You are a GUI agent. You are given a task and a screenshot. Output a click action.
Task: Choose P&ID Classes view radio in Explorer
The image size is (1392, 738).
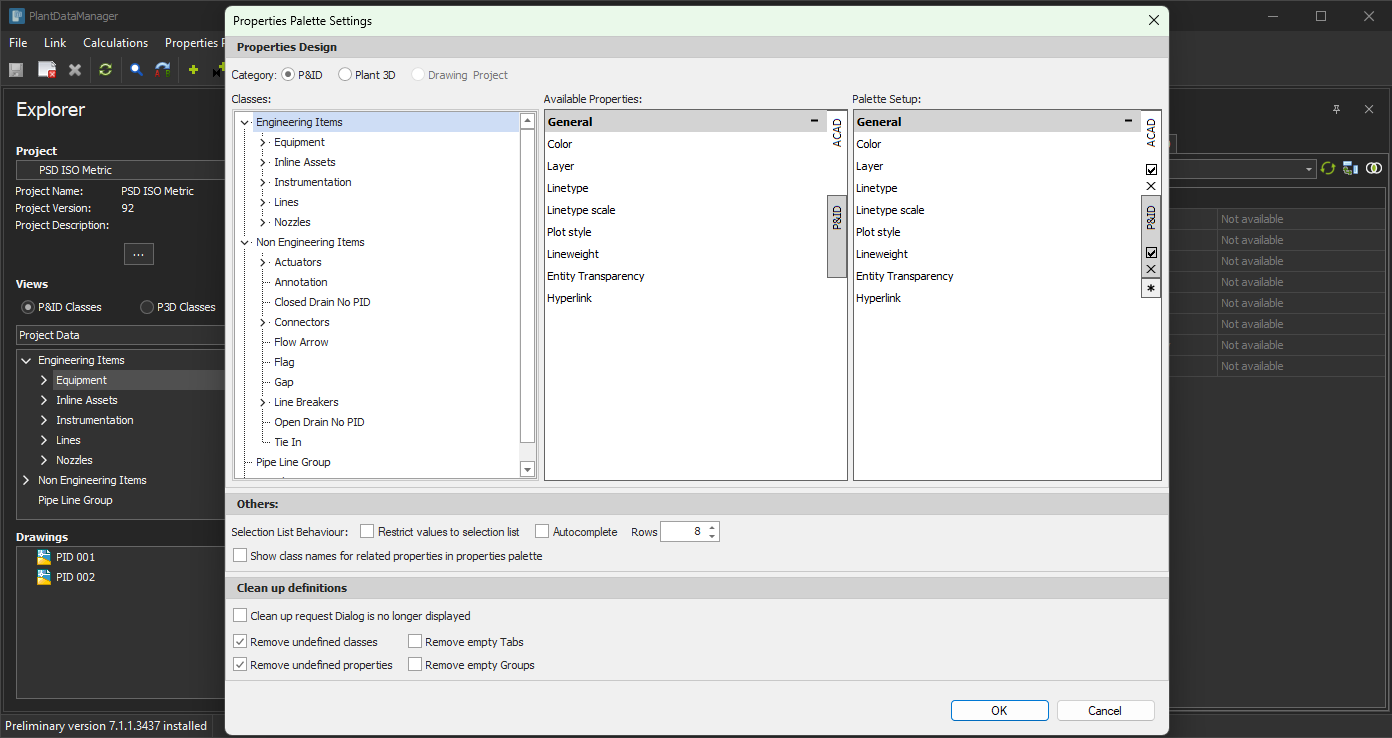[x=29, y=307]
